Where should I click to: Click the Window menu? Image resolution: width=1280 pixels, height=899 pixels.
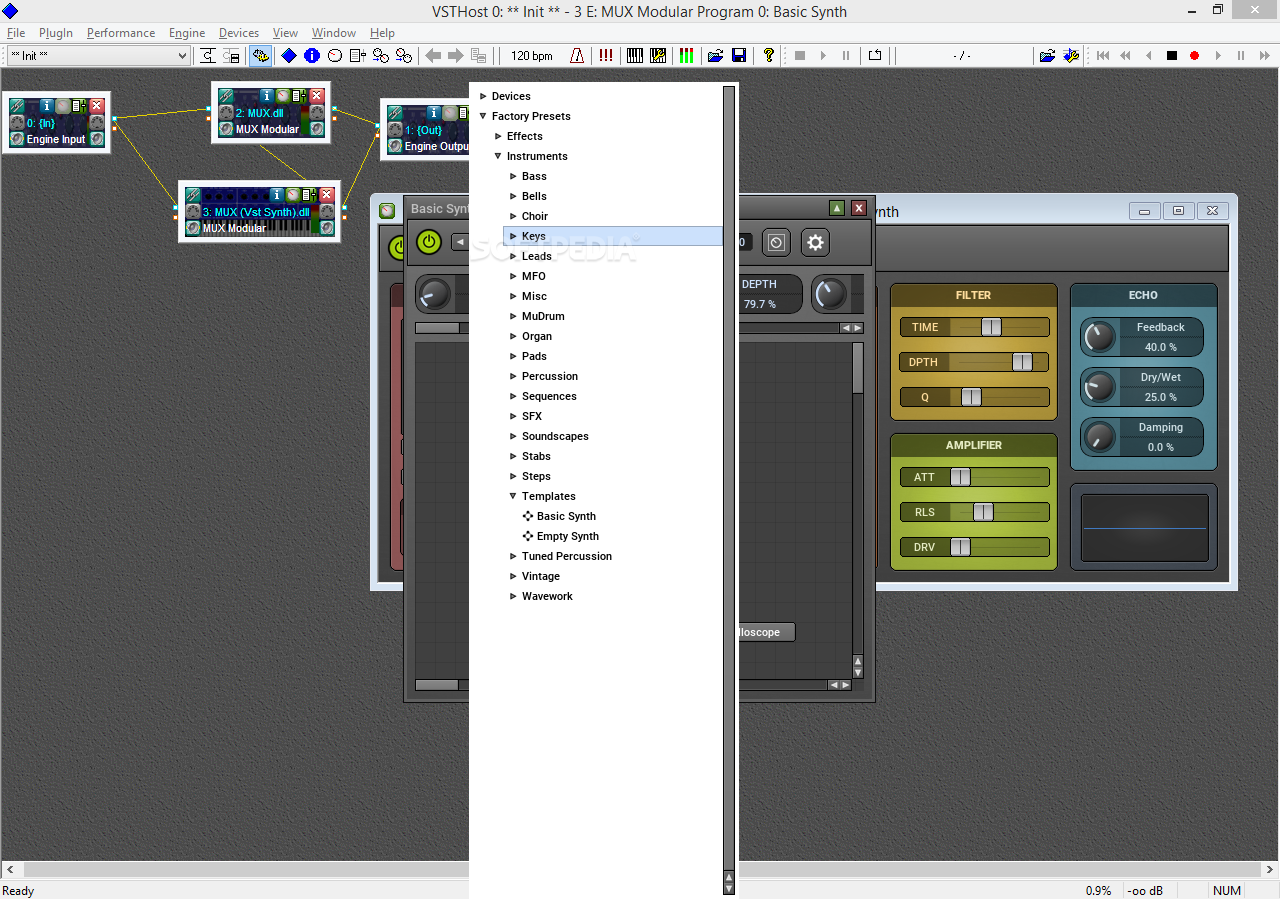(334, 33)
